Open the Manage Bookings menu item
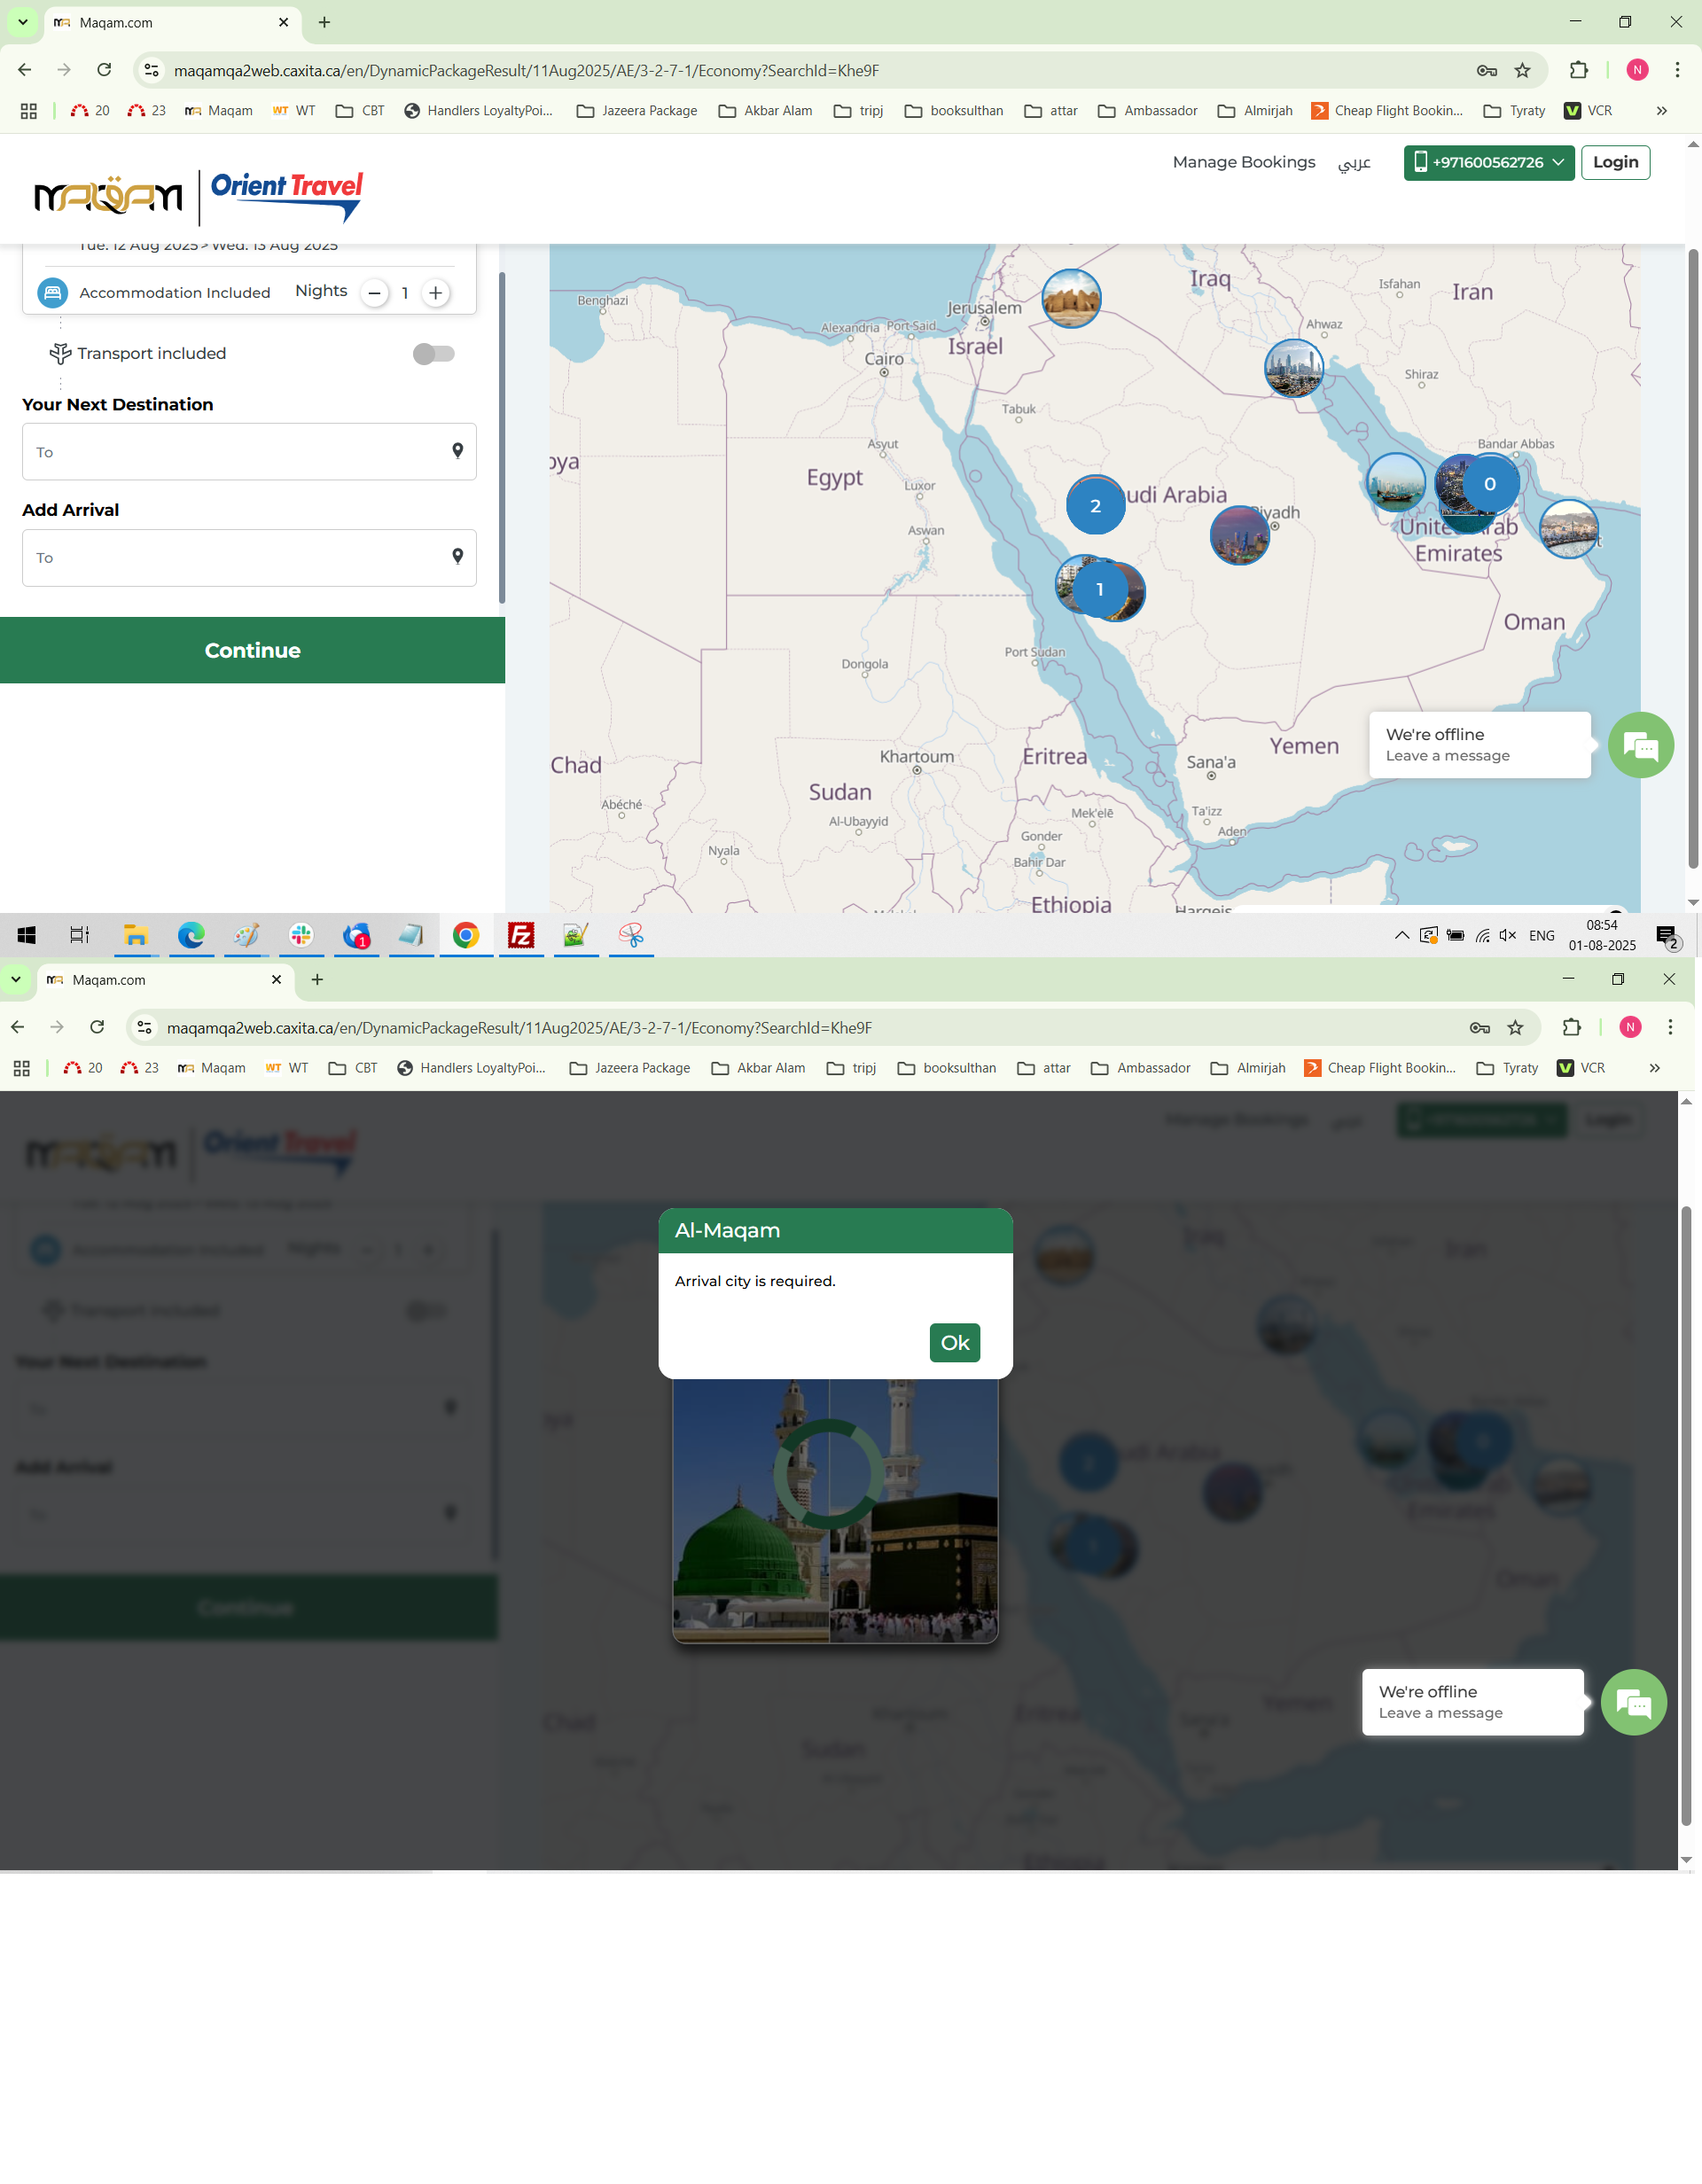1702x2184 pixels. pyautogui.click(x=1243, y=162)
